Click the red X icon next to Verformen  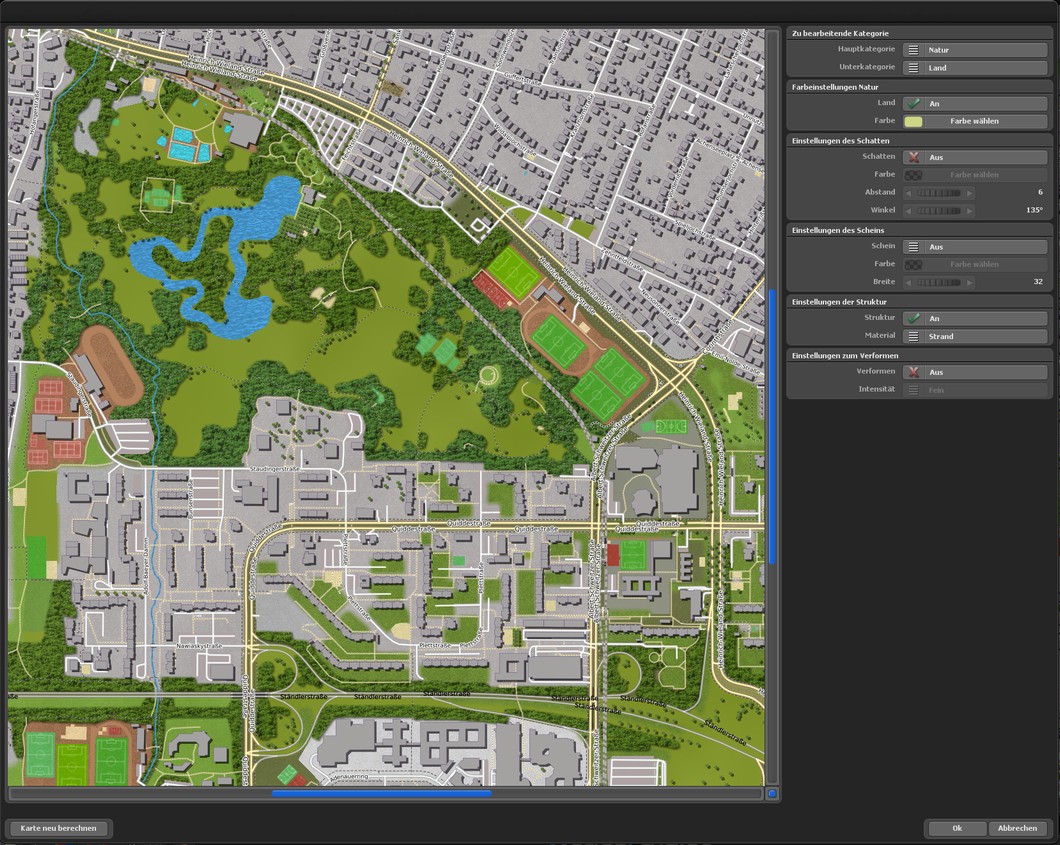[x=913, y=370]
